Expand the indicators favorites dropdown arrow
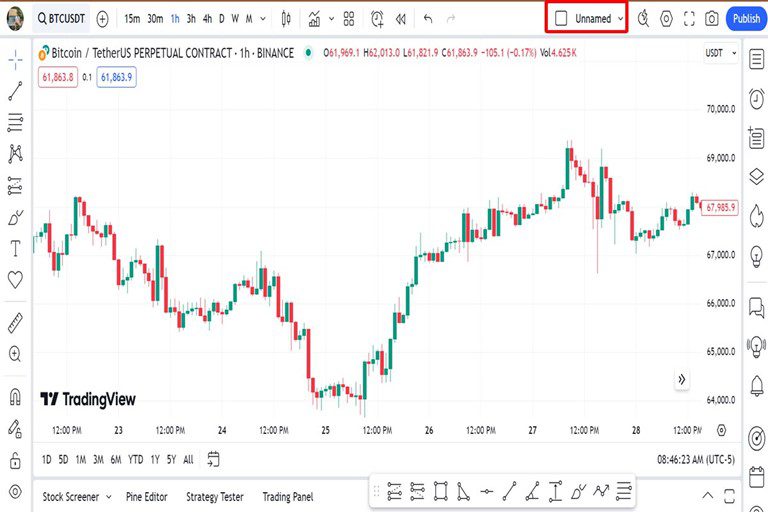Screen dimensions: 768x512 [x=331, y=19]
